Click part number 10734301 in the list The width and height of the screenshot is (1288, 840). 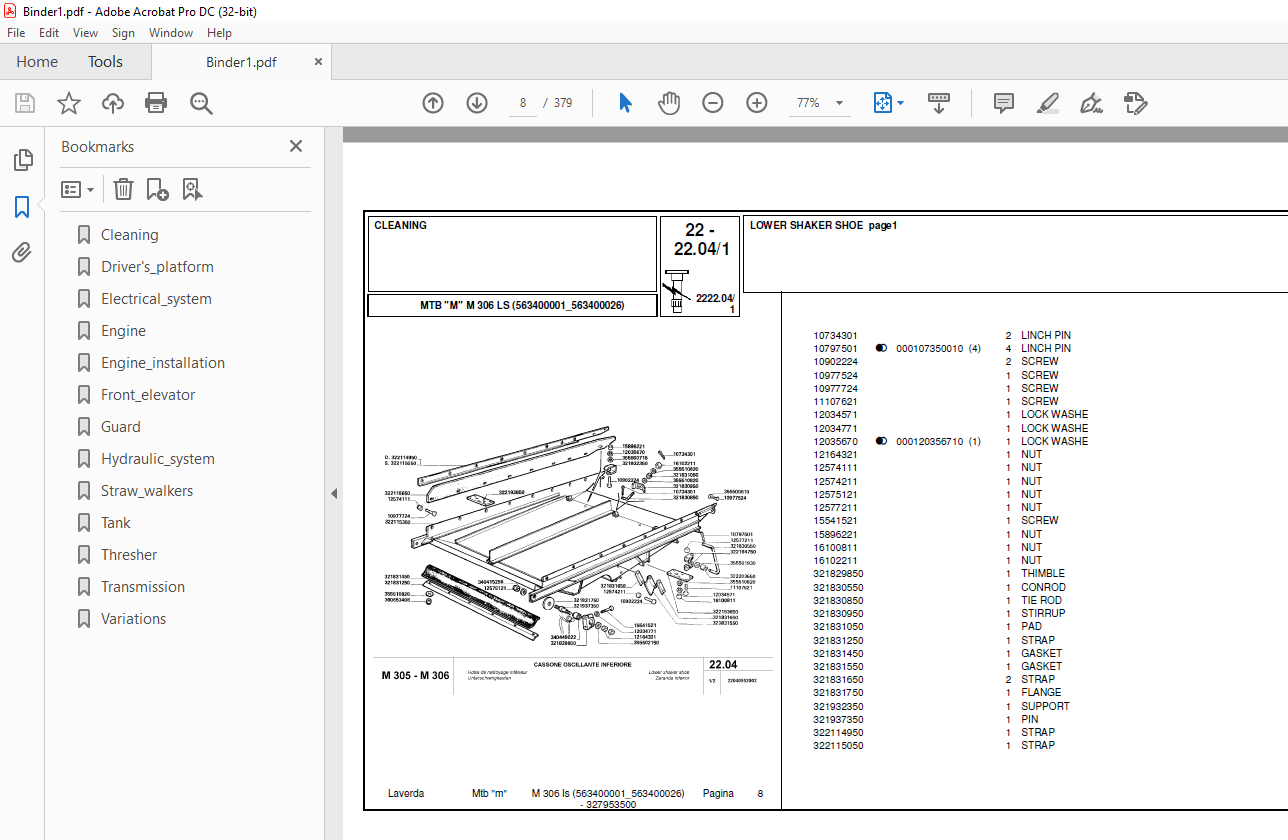[x=835, y=336]
